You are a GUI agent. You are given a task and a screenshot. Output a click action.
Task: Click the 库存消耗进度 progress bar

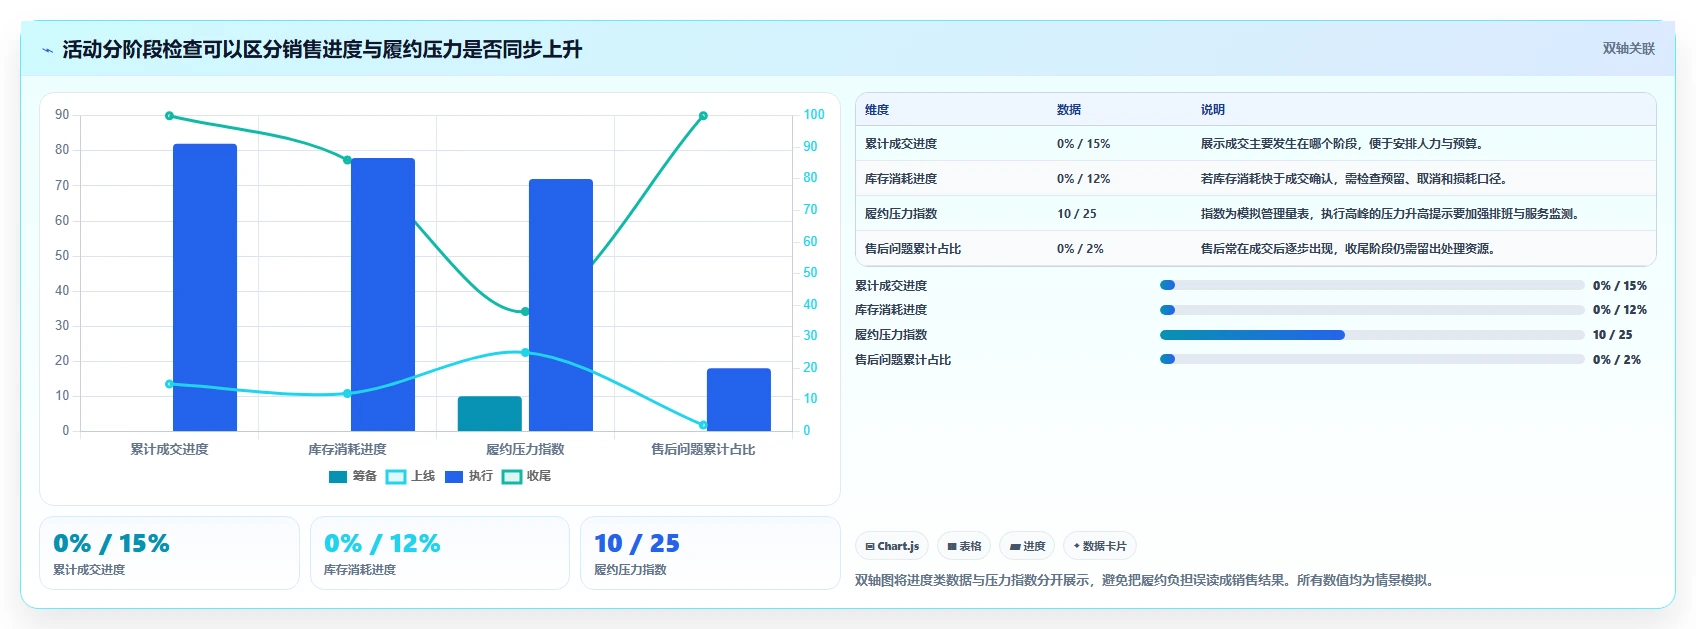point(1372,310)
